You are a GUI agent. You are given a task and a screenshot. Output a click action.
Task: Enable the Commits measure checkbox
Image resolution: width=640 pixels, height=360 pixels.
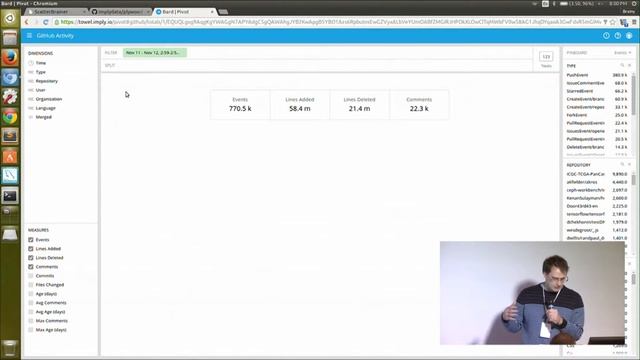[x=31, y=276]
